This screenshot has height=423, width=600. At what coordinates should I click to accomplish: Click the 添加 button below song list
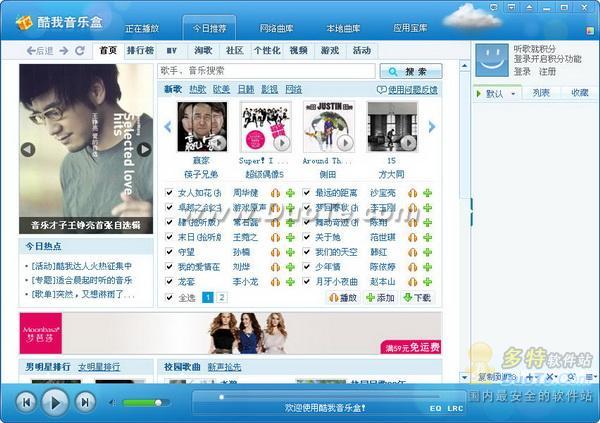coord(380,298)
